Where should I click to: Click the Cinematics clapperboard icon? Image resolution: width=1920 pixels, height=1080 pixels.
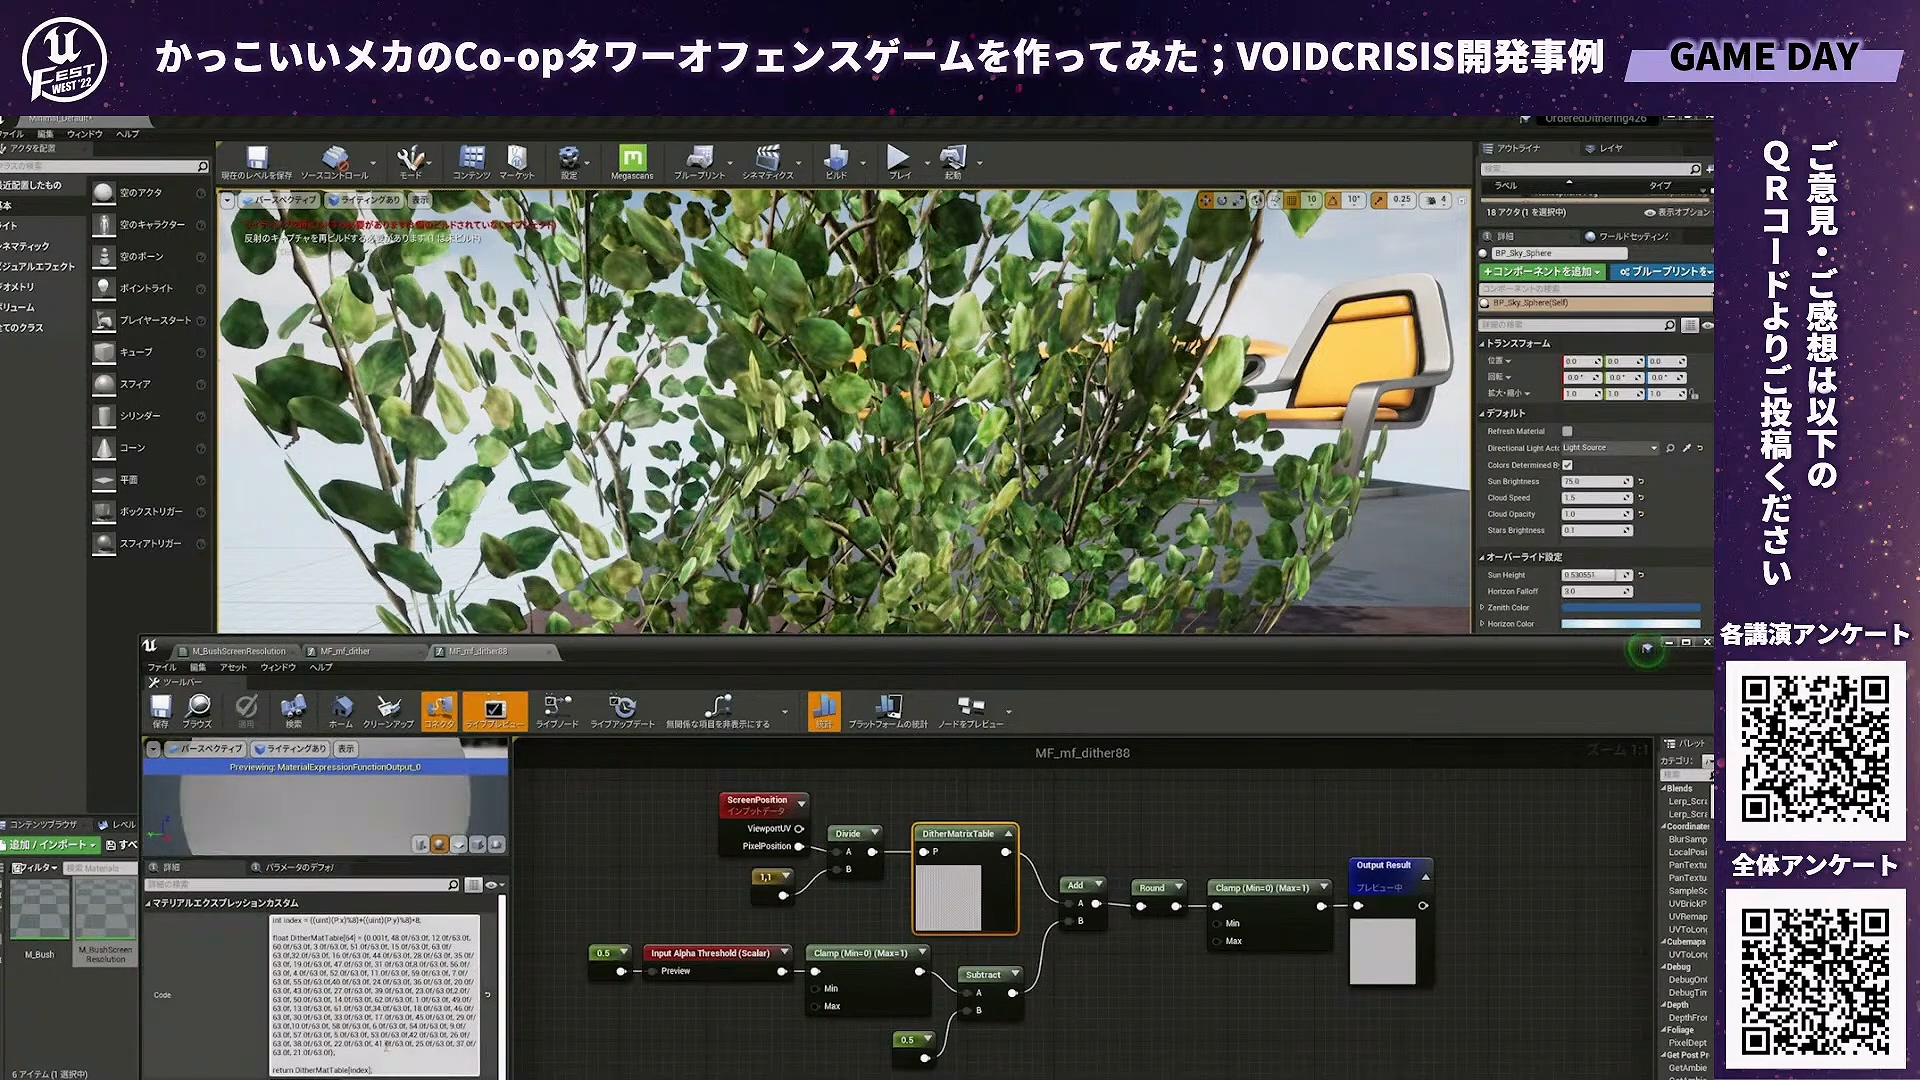[767, 159]
